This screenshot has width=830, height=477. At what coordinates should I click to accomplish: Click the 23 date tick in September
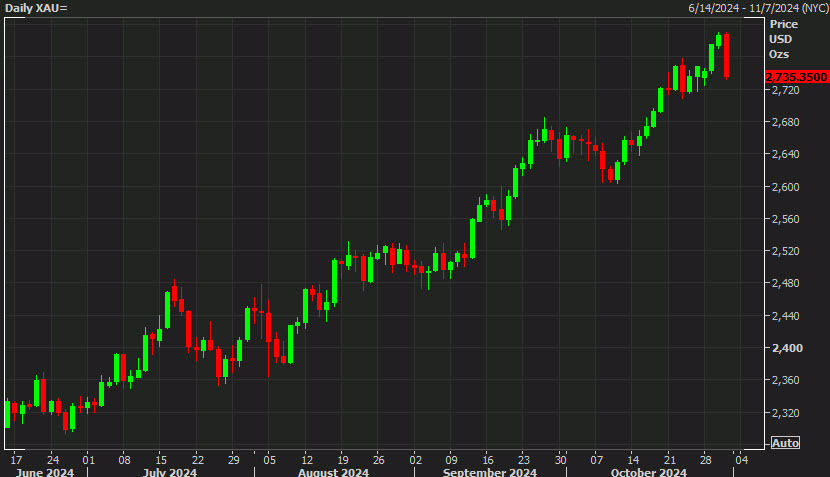524,460
